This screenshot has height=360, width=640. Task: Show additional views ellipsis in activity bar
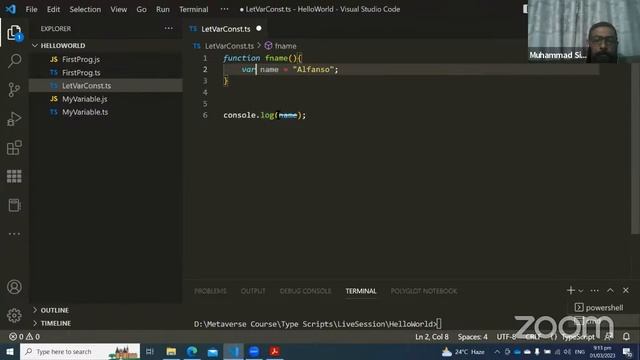[x=14, y=234]
